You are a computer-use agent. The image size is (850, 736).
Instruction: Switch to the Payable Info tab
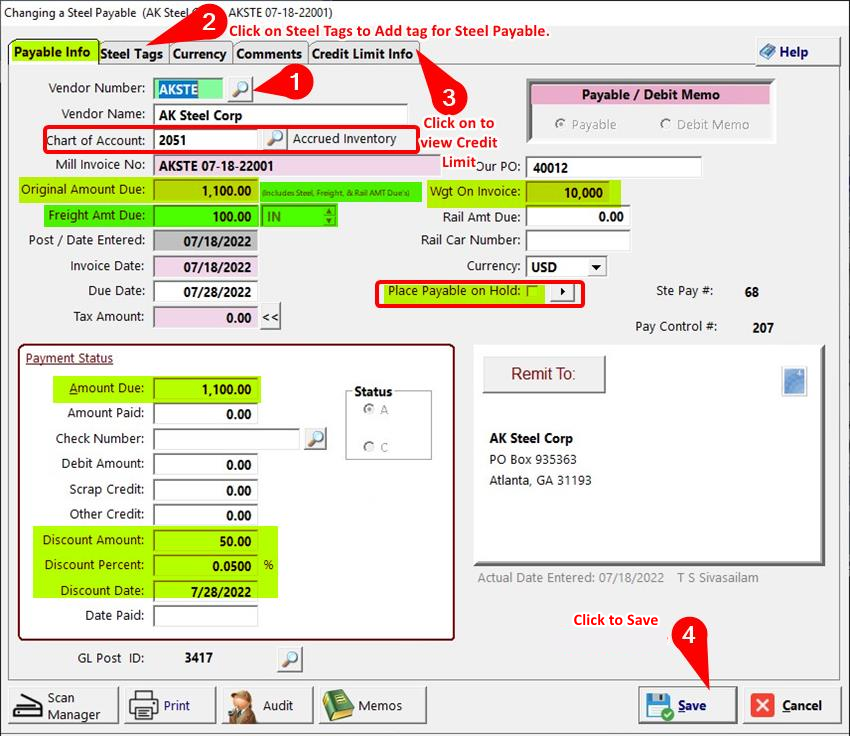(53, 53)
